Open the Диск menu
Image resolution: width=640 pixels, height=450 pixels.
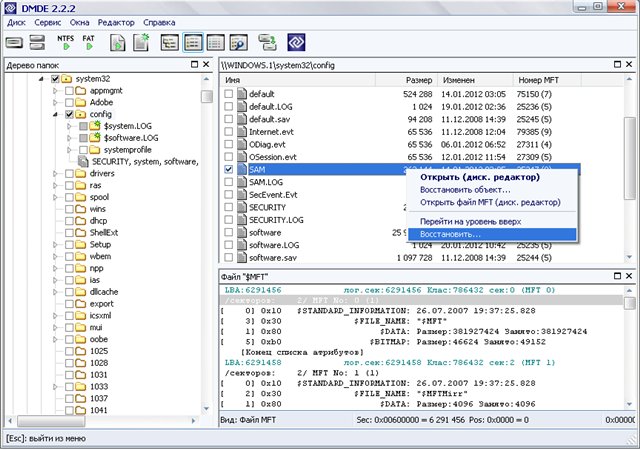pos(16,22)
